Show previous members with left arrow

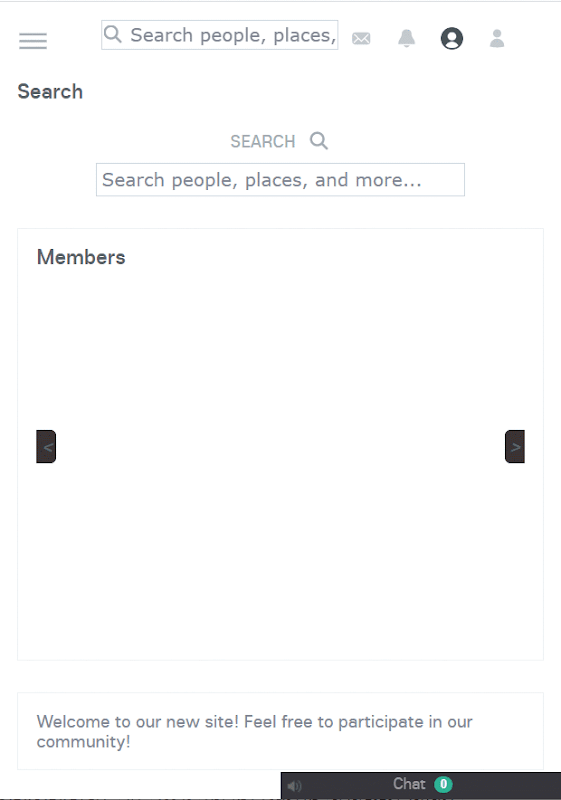pyautogui.click(x=46, y=446)
